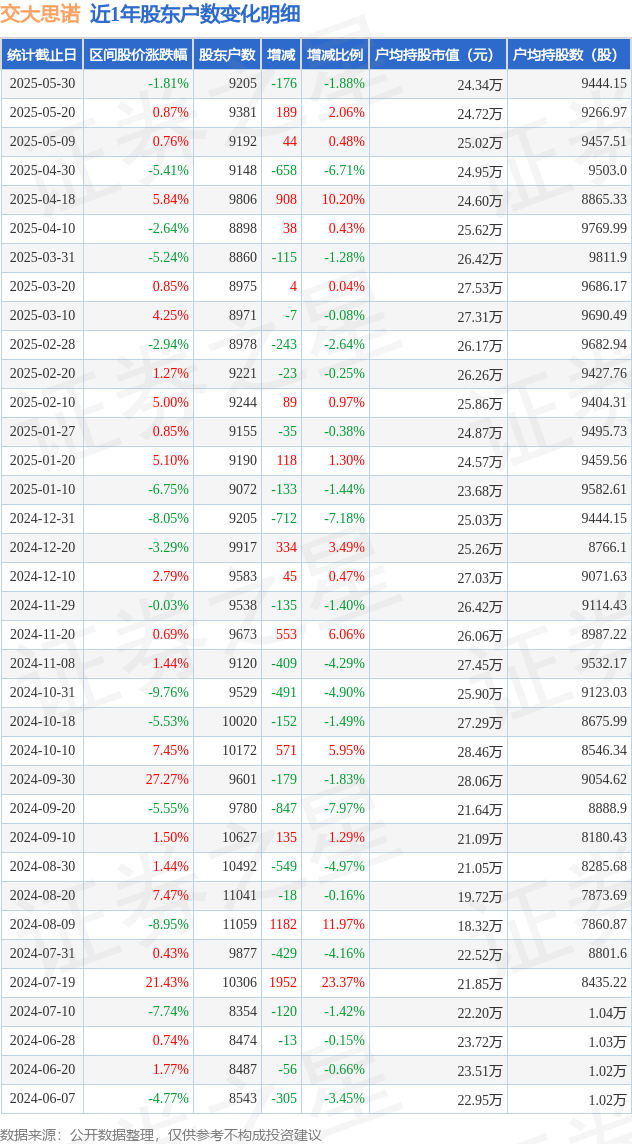Click the 数据来源 footer note
This screenshot has width=632, height=1144.
pos(161,1134)
